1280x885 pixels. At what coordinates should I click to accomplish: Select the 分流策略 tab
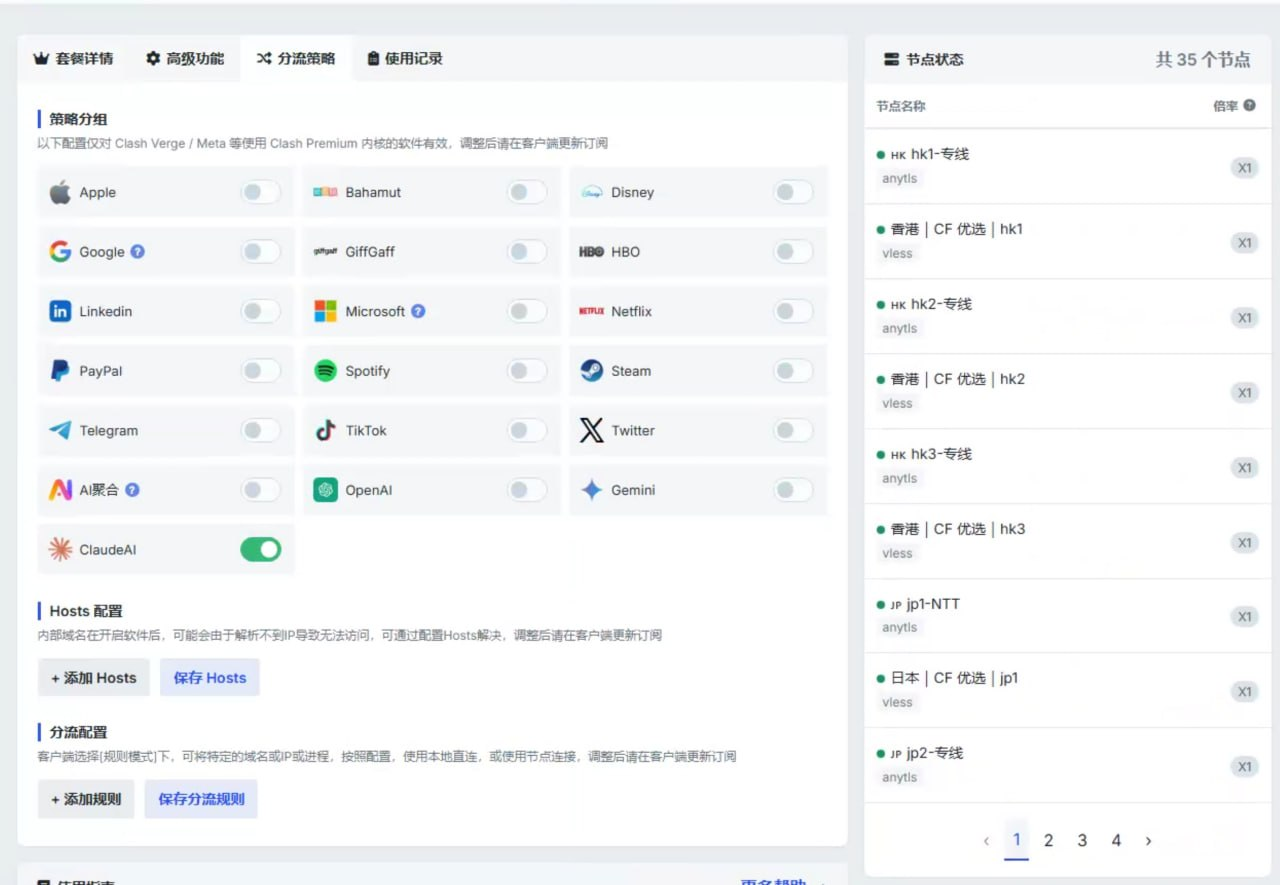[x=295, y=58]
